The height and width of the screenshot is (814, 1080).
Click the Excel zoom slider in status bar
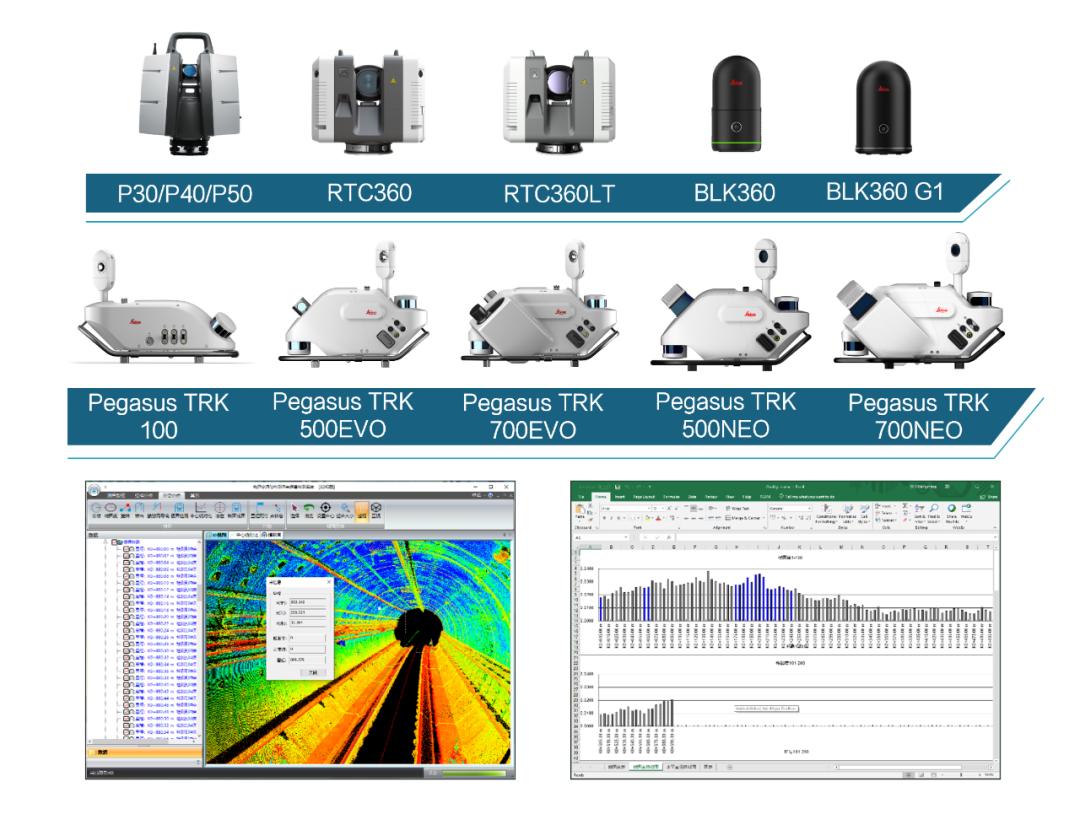pos(961,775)
